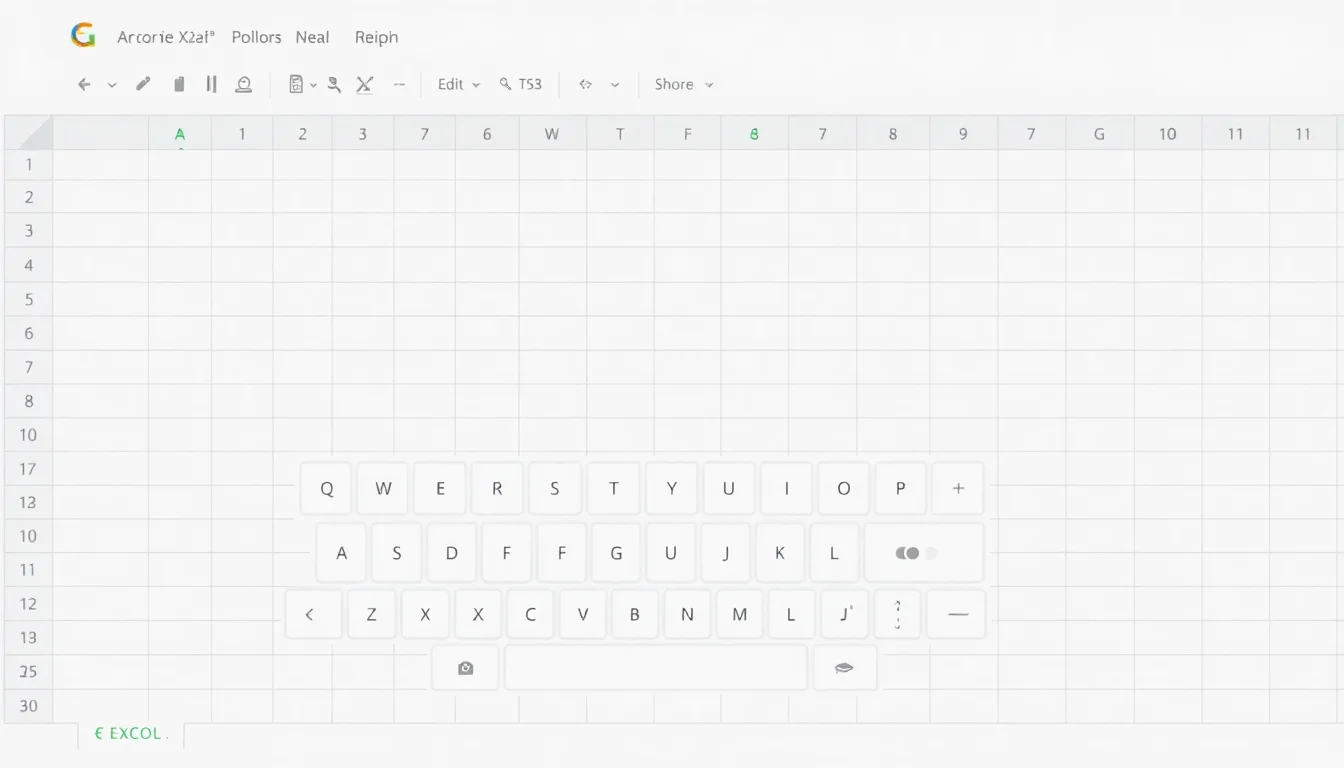Viewport: 1344px width, 768px height.
Task: Select the row header labeled 25
Action: coord(28,672)
